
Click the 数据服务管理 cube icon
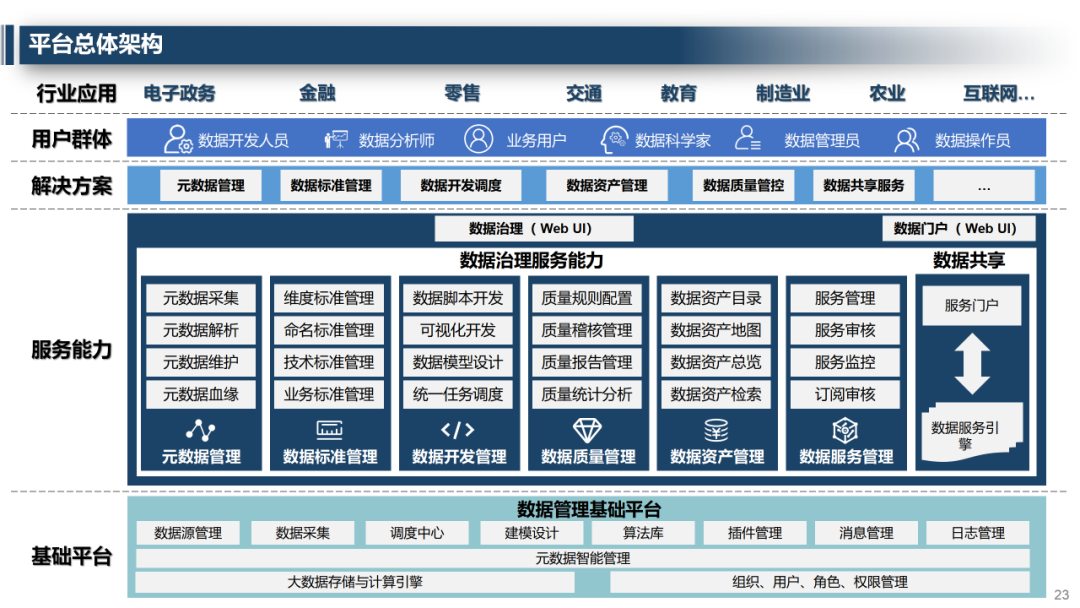pos(846,431)
